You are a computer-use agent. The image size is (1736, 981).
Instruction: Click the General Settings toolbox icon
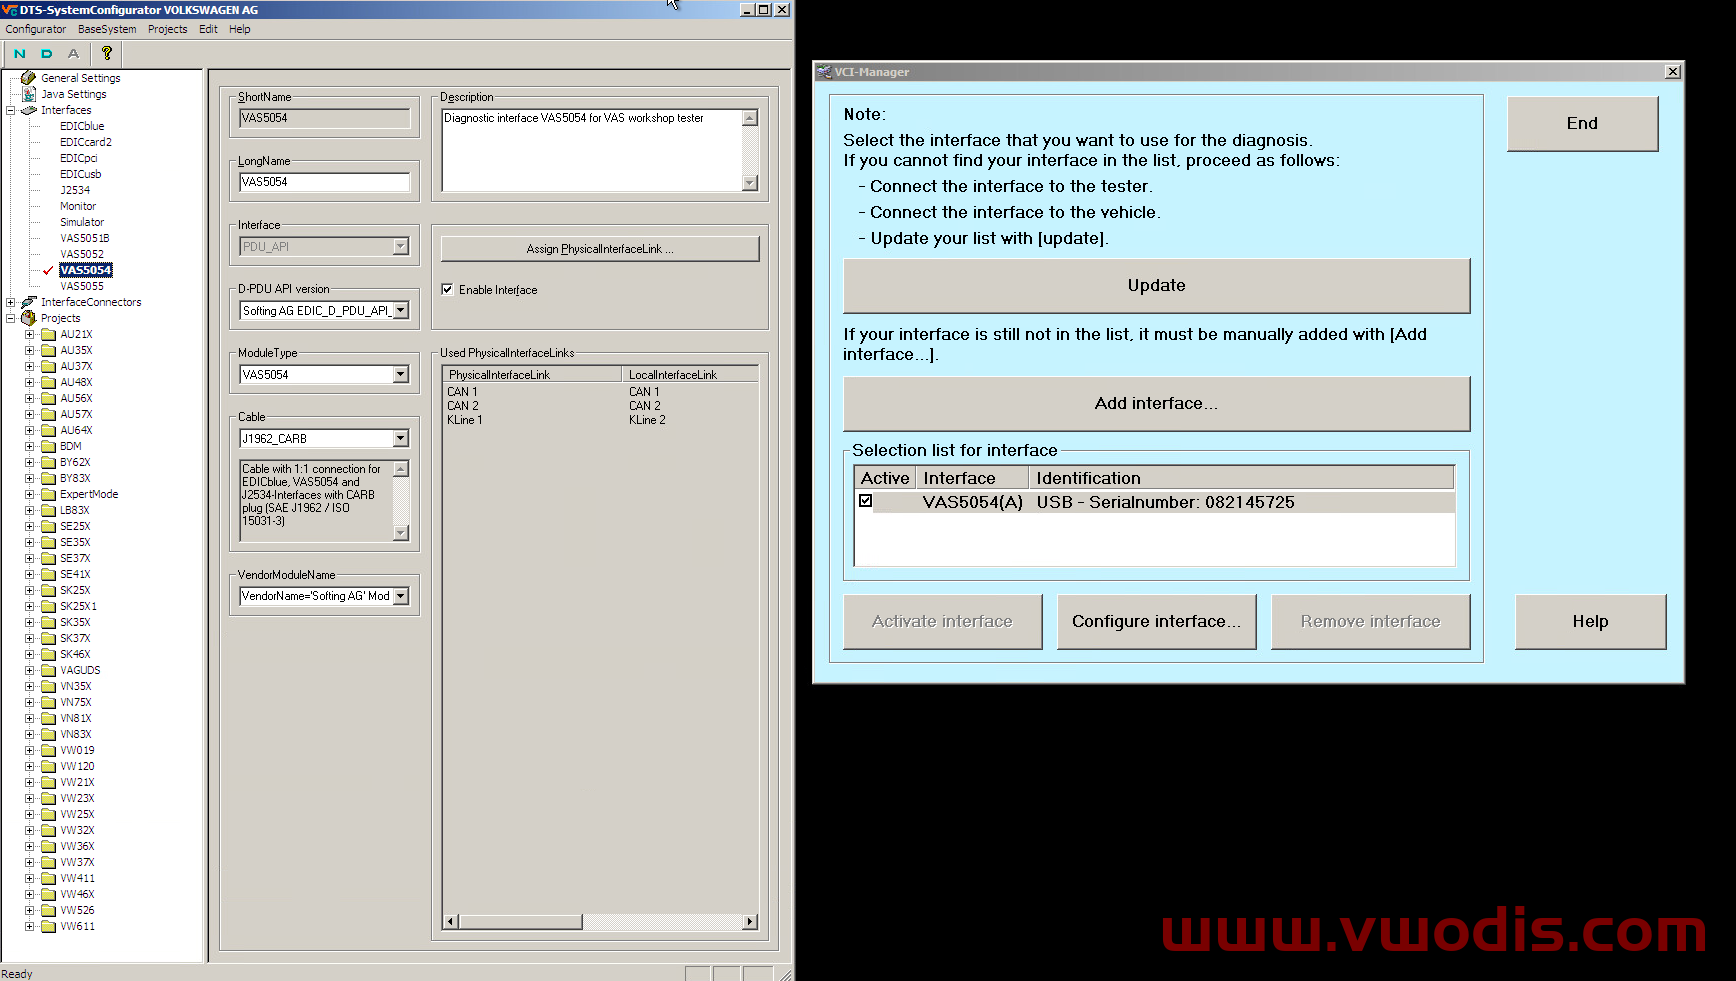tap(29, 77)
